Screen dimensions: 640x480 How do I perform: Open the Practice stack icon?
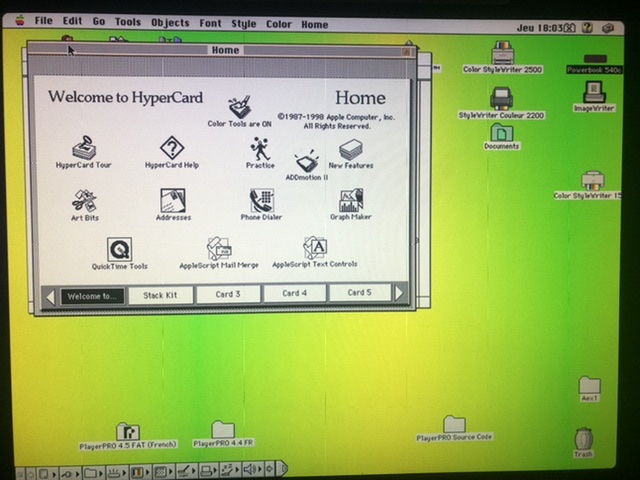260,149
